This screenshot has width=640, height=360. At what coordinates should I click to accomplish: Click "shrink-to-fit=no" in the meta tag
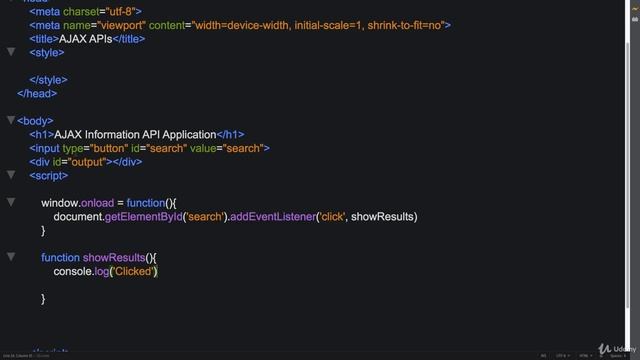[x=404, y=25]
